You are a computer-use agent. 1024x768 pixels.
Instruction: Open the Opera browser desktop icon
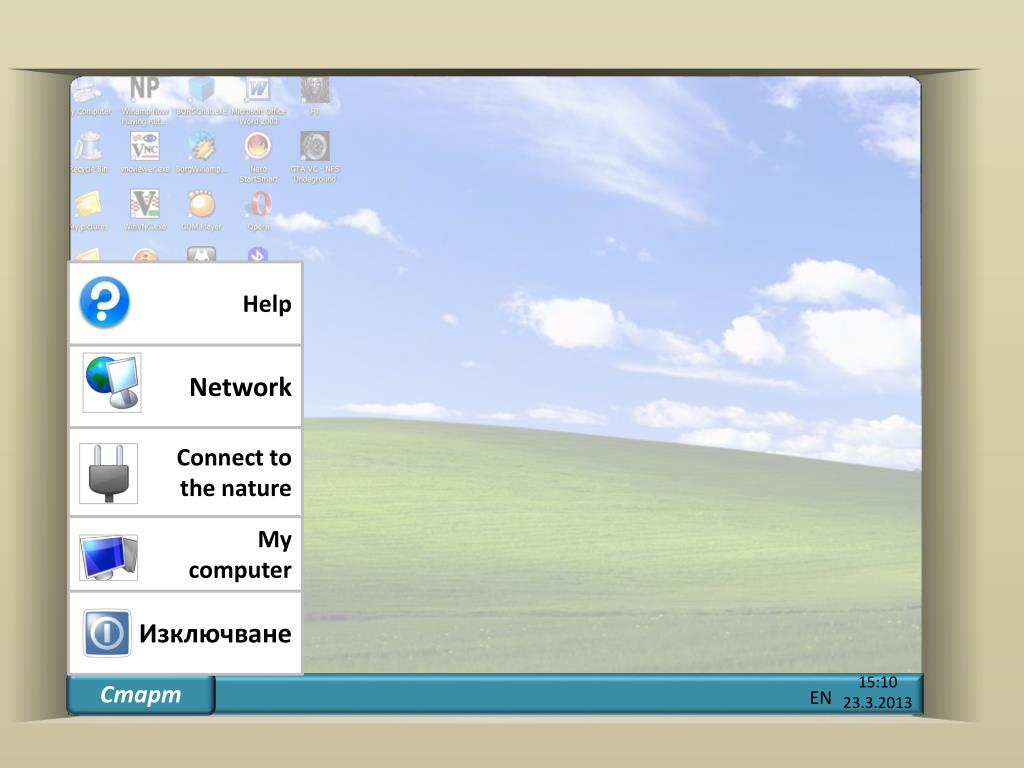259,210
